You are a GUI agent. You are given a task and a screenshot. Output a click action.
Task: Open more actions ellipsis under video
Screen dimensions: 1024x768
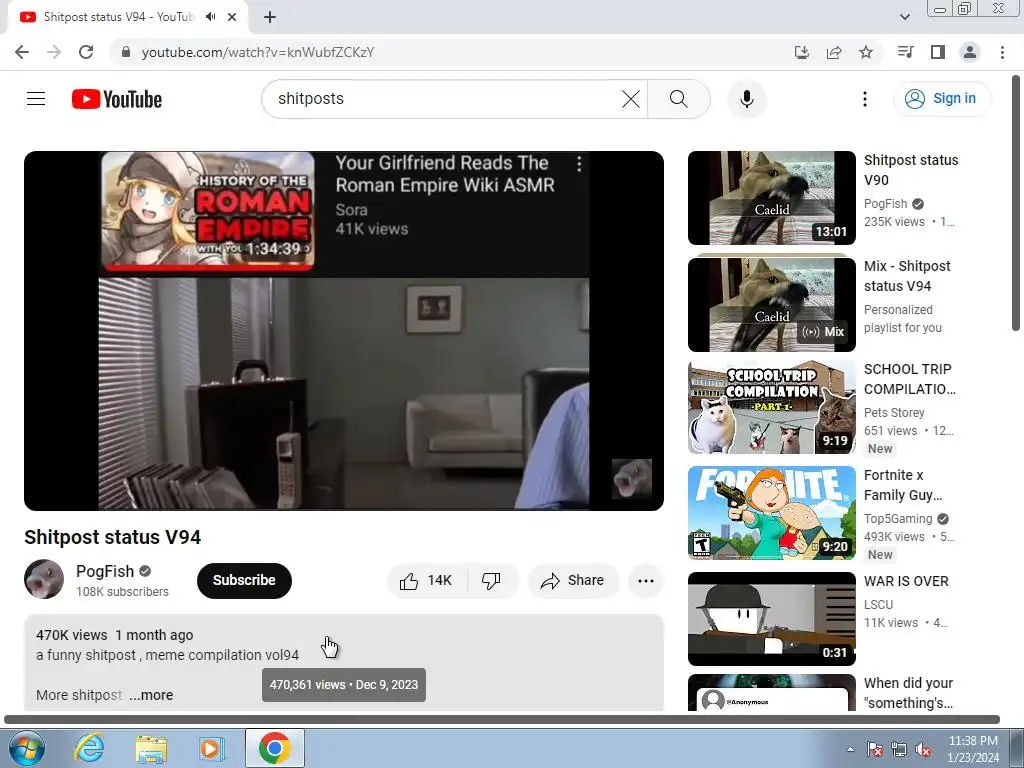pyautogui.click(x=645, y=581)
